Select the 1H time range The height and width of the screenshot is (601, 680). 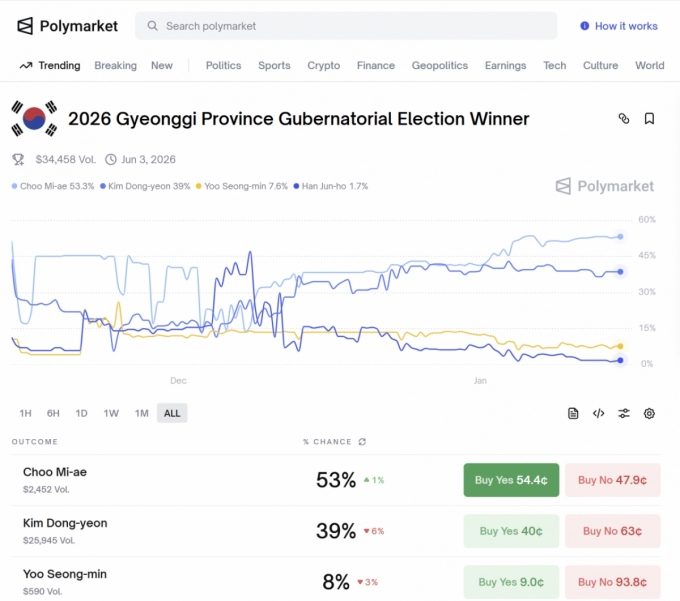point(25,413)
